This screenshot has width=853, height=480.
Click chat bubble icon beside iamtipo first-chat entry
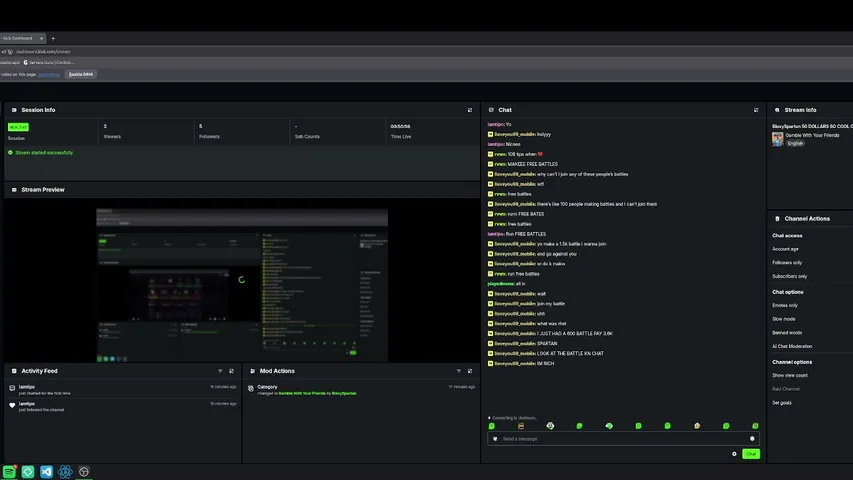12,388
